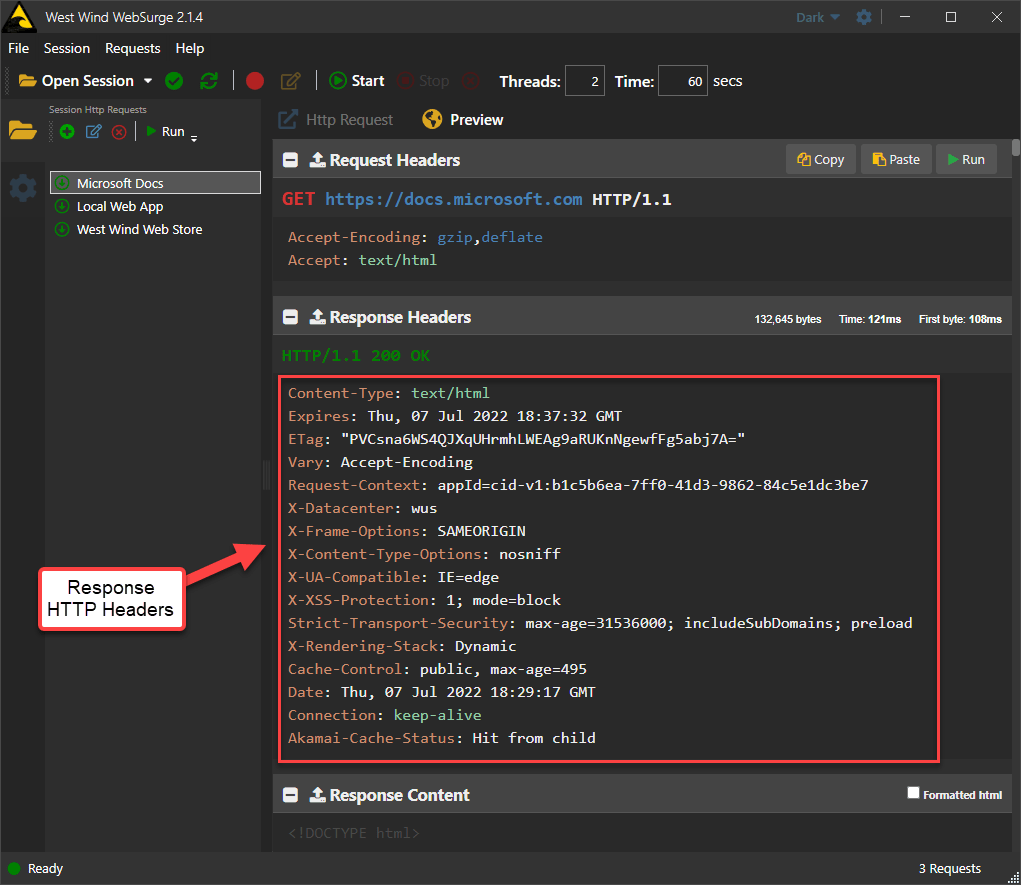1021x885 pixels.
Task: Copy the request headers using the Copy button
Action: pyautogui.click(x=820, y=159)
